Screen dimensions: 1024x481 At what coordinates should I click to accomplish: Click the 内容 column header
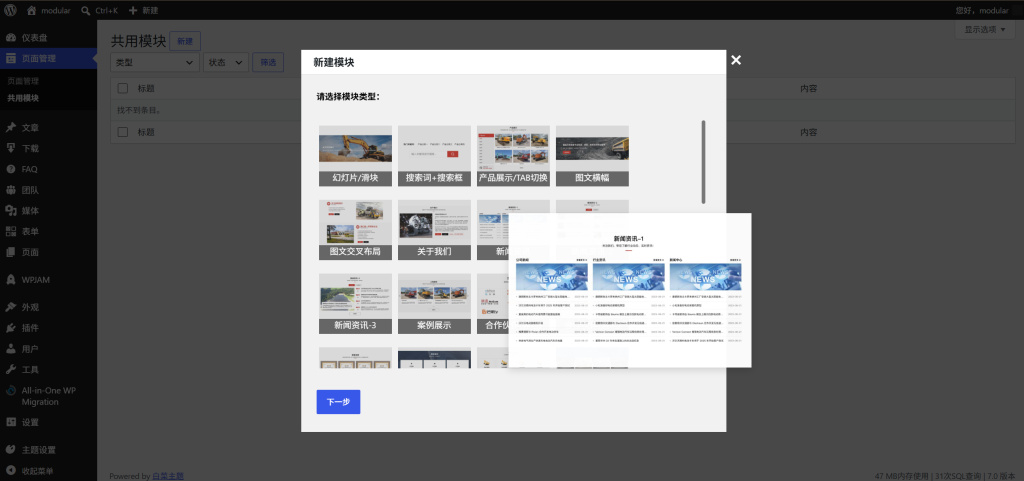(x=808, y=89)
